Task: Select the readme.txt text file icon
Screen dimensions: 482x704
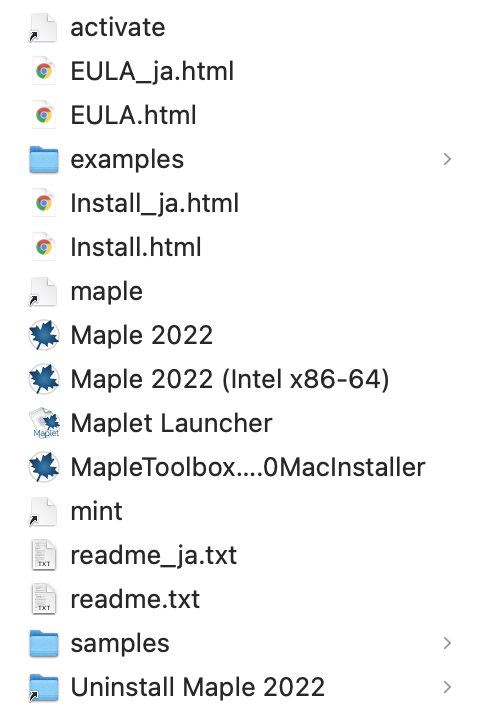Action: tap(44, 599)
